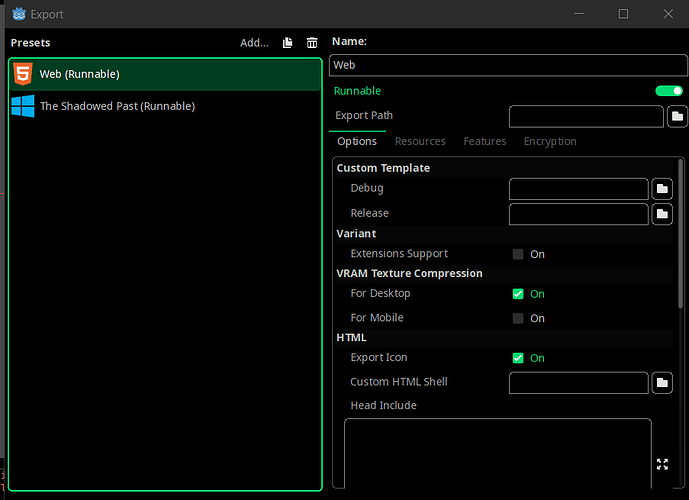Image resolution: width=689 pixels, height=500 pixels.
Task: Uncheck Export Icon option
Action: 518,358
